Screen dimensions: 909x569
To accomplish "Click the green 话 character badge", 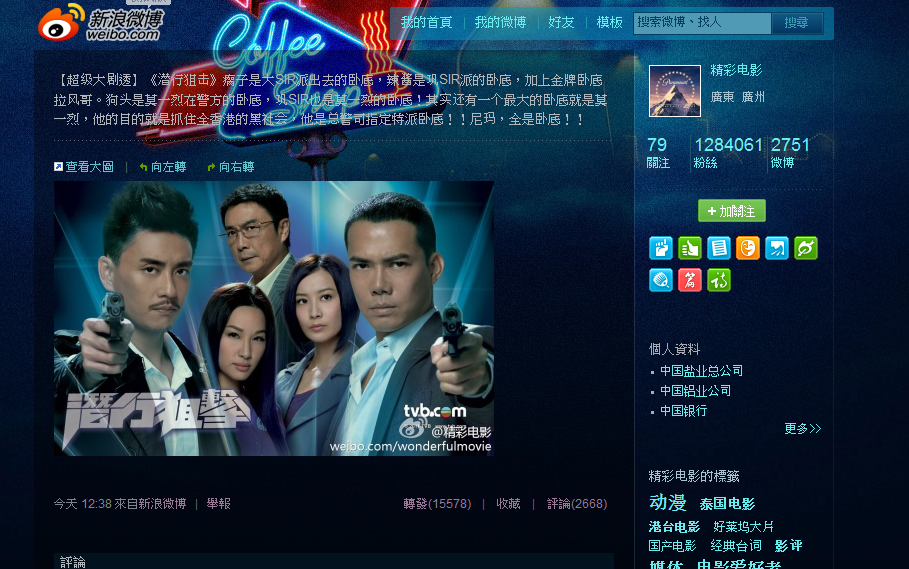I will 718,280.
